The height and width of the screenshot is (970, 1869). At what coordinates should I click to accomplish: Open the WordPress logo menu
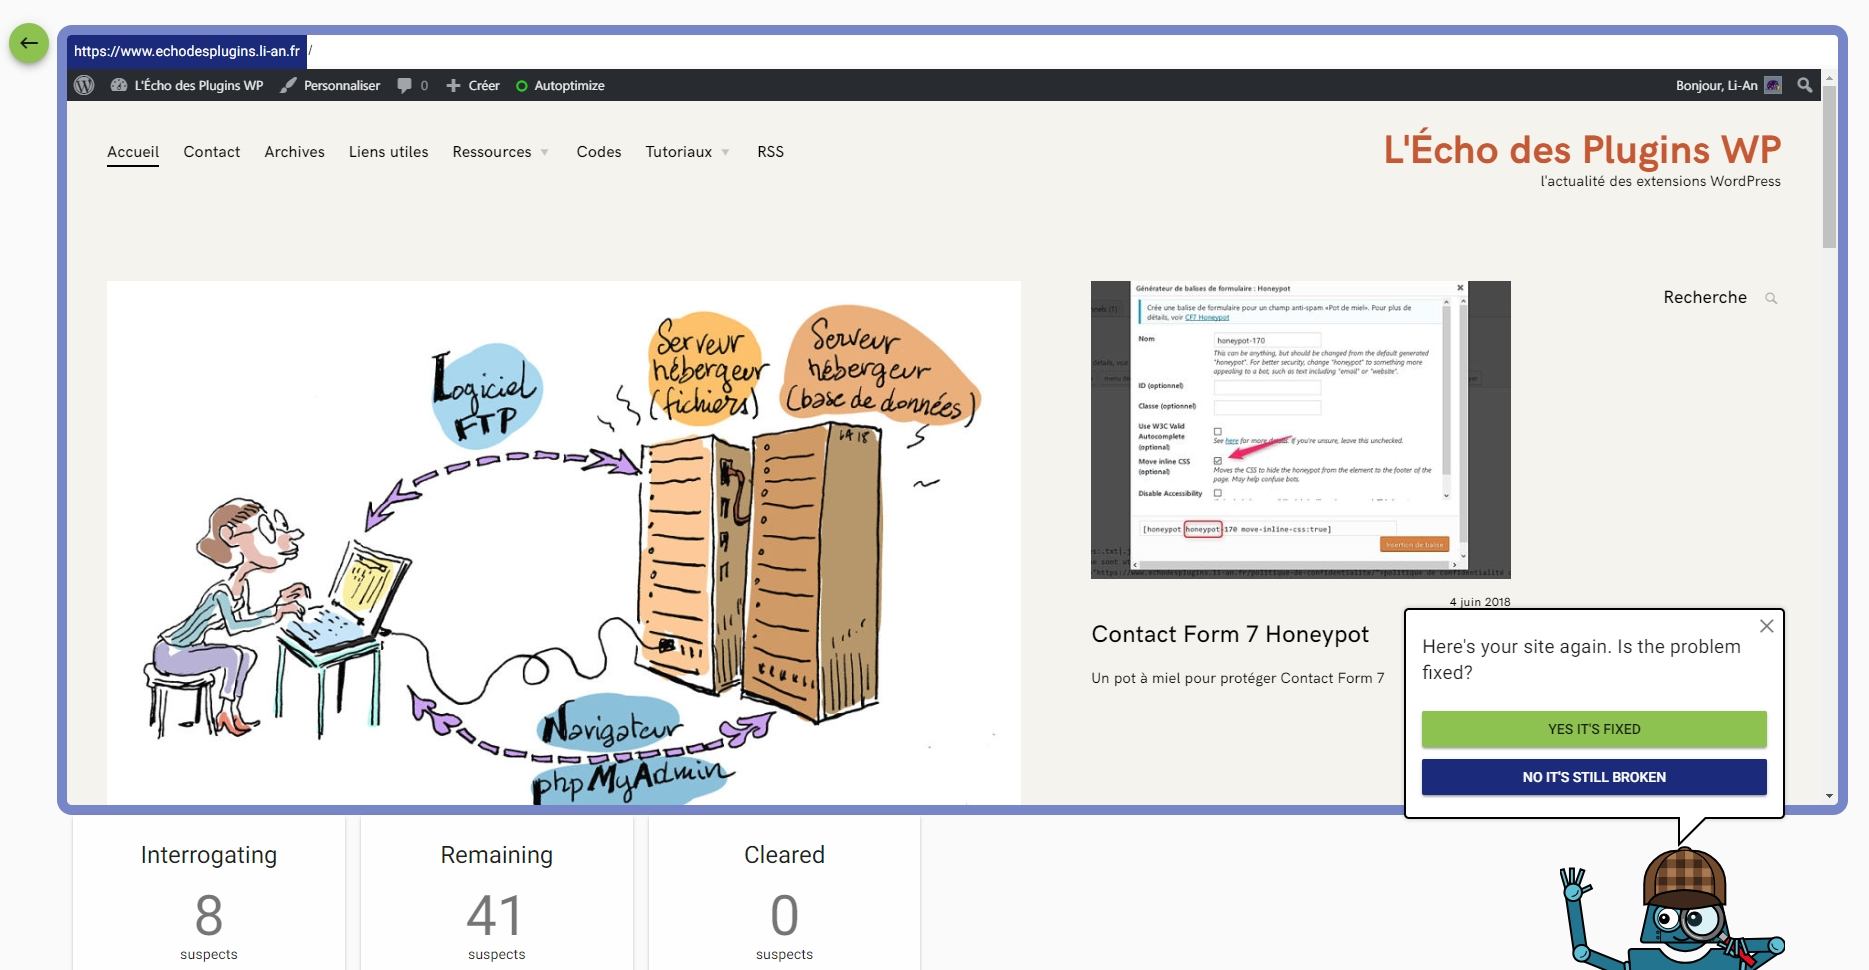coord(84,85)
